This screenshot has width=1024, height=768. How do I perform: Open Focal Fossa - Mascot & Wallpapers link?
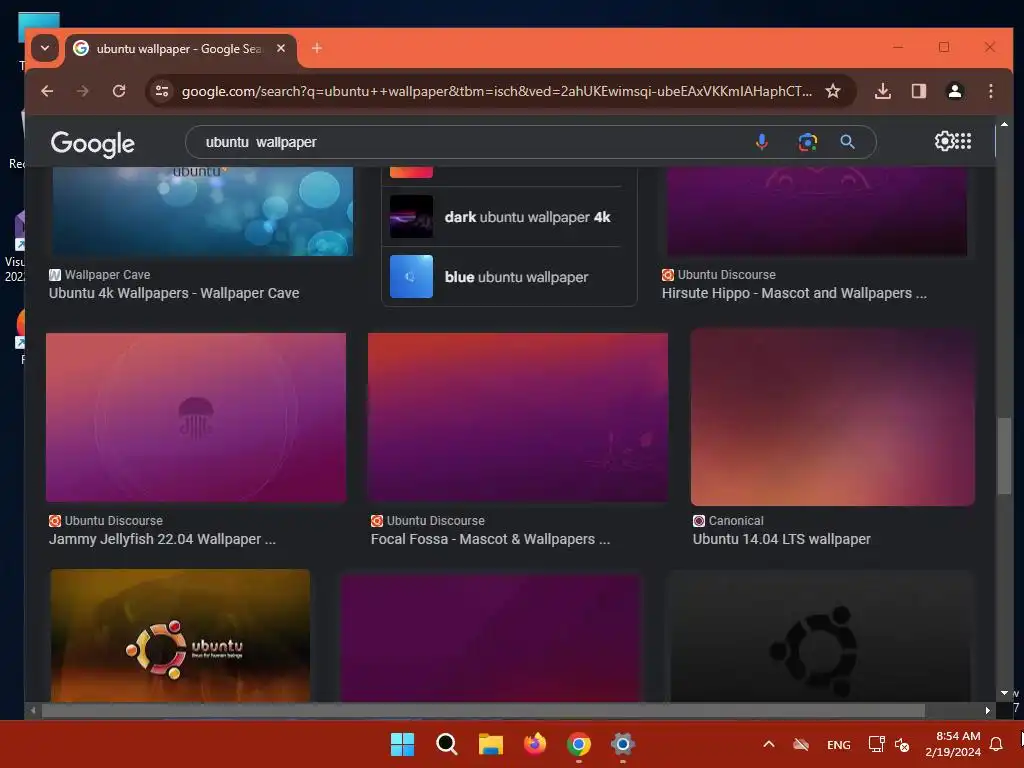pos(490,539)
